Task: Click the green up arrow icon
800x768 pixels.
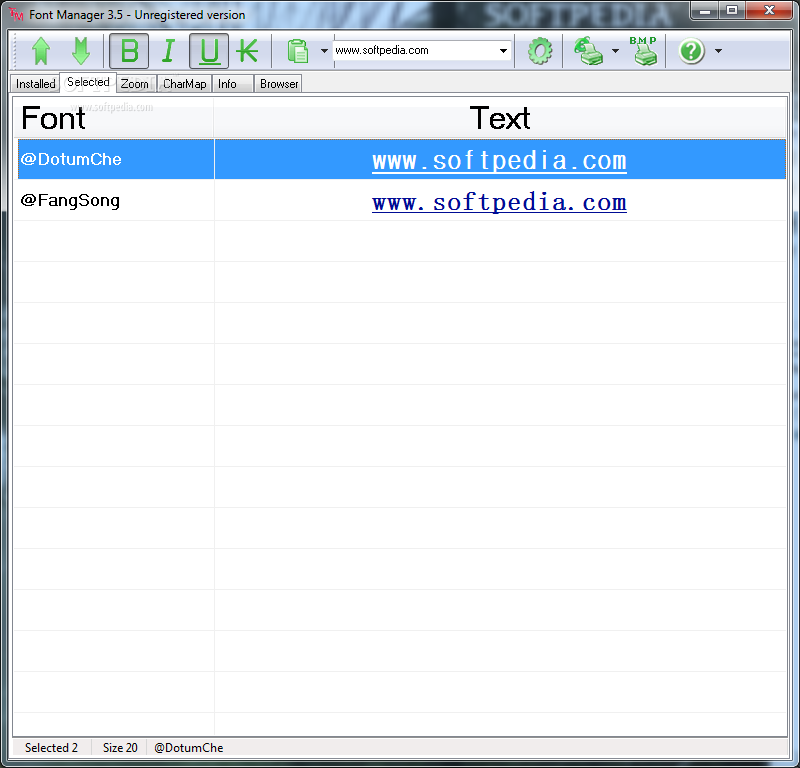Action: [41, 51]
